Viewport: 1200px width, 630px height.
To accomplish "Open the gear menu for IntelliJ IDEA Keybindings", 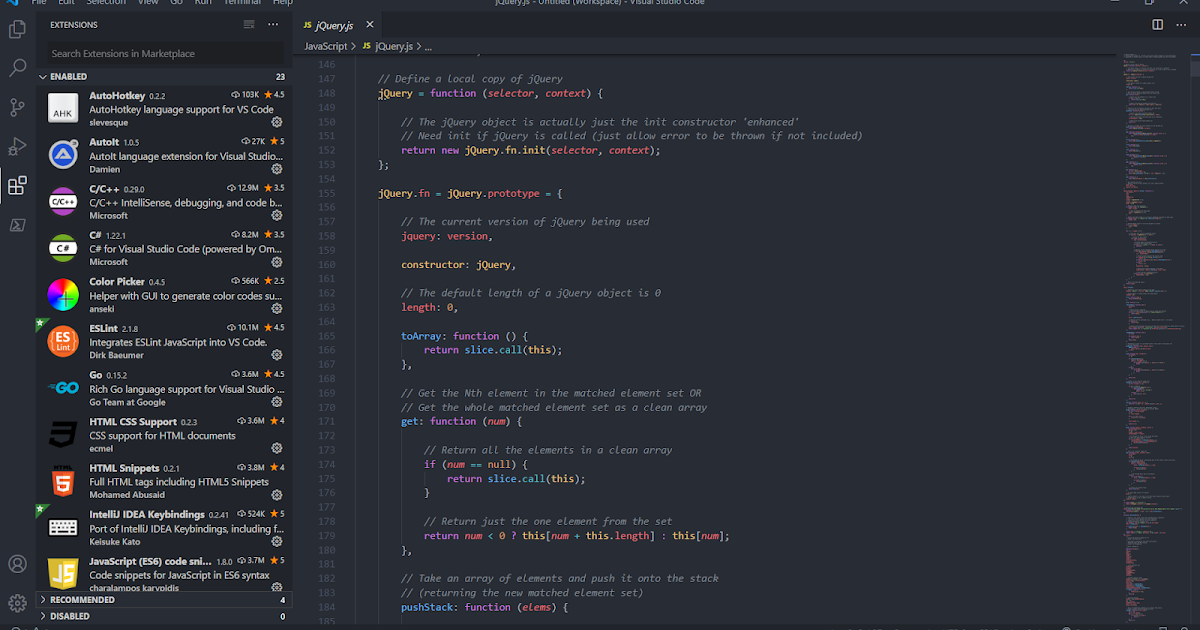I will pyautogui.click(x=277, y=541).
